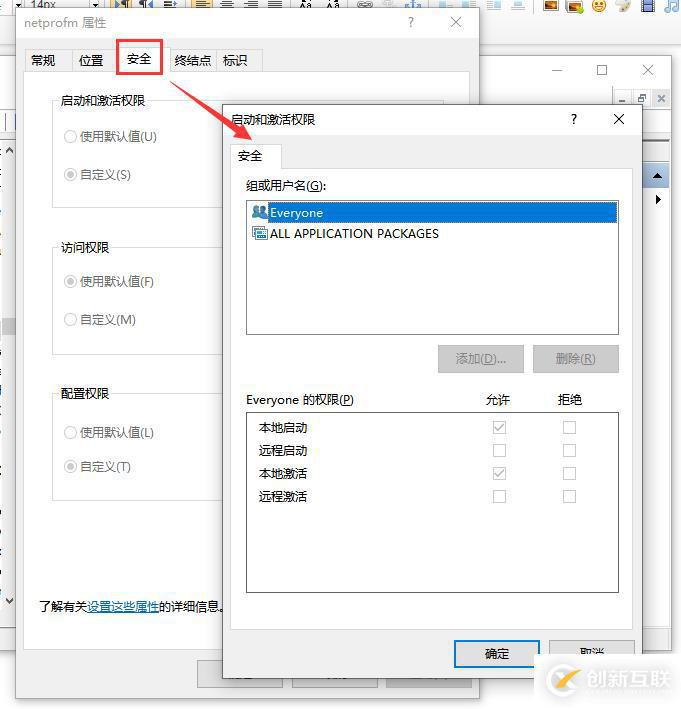Image resolution: width=681 pixels, height=709 pixels.
Task: Click the ALL APPLICATION PACKAGES group icon
Action: (x=260, y=233)
